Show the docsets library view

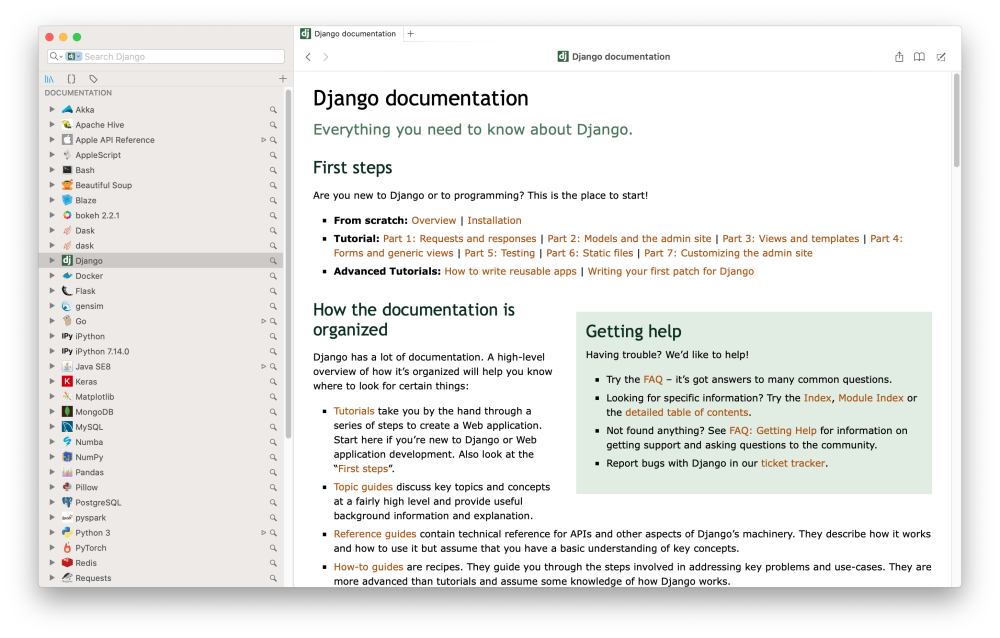tap(49, 79)
